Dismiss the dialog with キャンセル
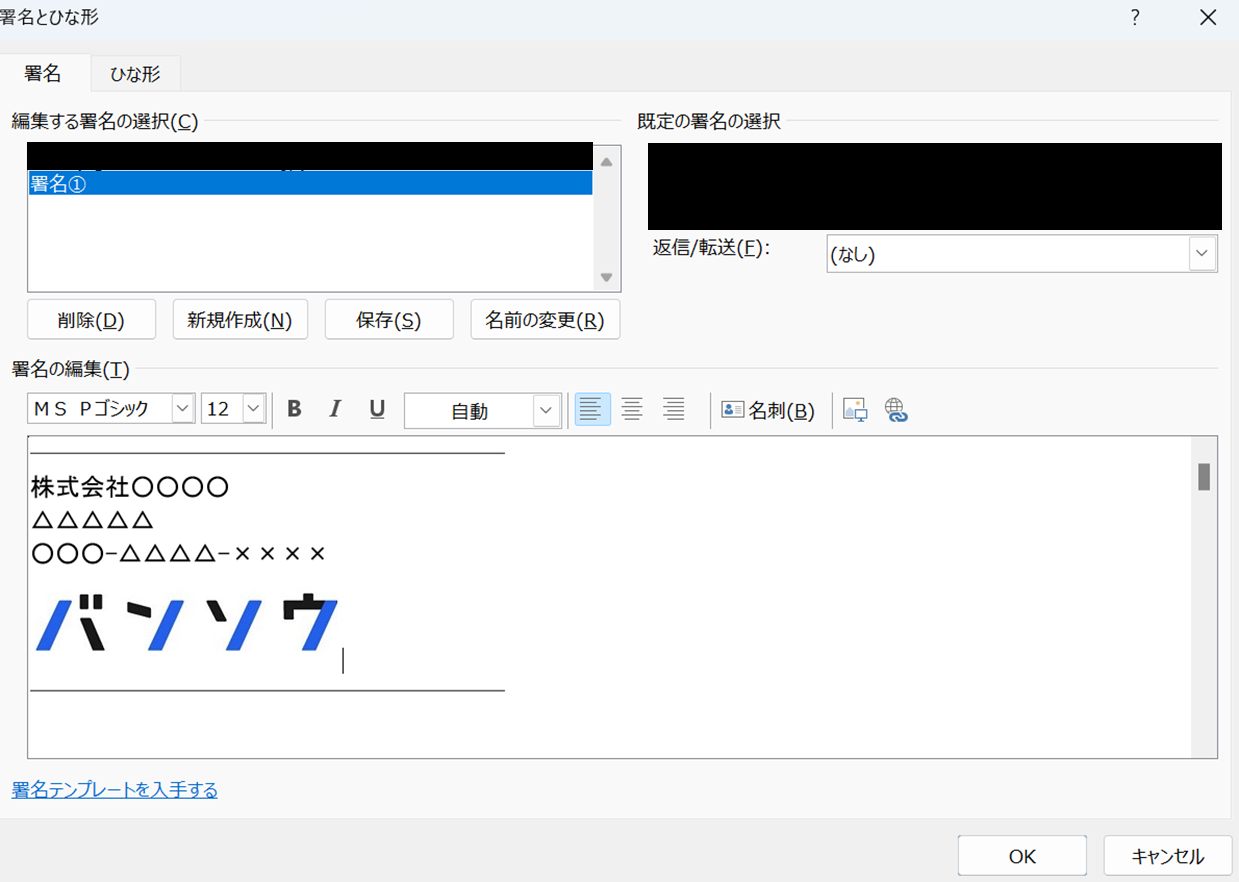 click(1168, 857)
